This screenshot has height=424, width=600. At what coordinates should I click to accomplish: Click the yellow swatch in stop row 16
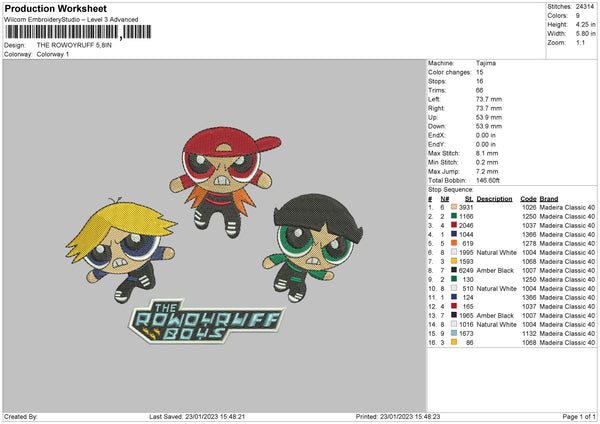pyautogui.click(x=454, y=342)
